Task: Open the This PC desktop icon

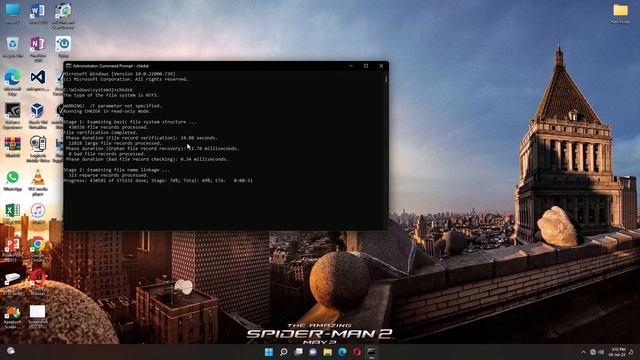Action: (13, 13)
